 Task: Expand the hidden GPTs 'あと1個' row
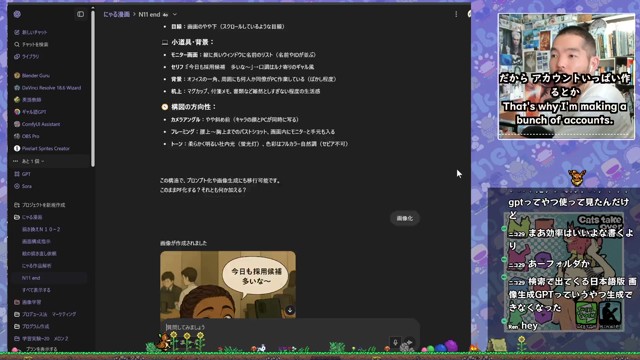pos(33,161)
